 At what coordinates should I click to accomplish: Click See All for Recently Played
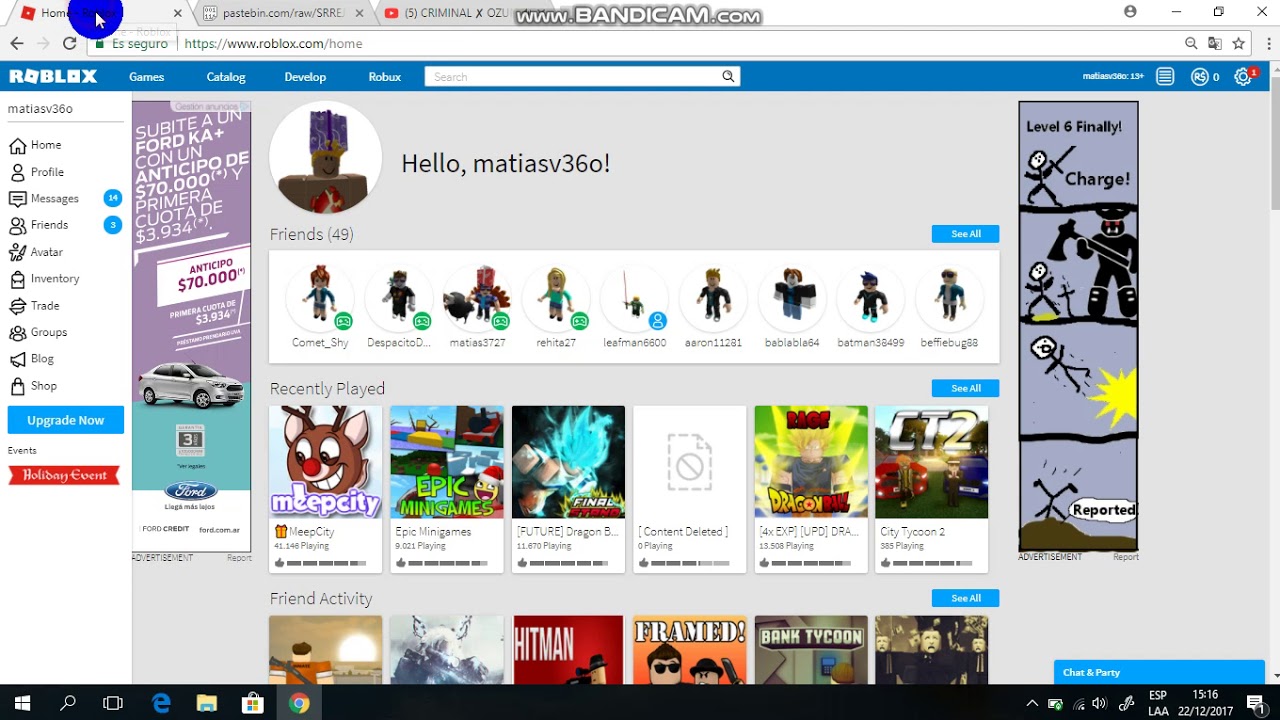click(x=965, y=388)
